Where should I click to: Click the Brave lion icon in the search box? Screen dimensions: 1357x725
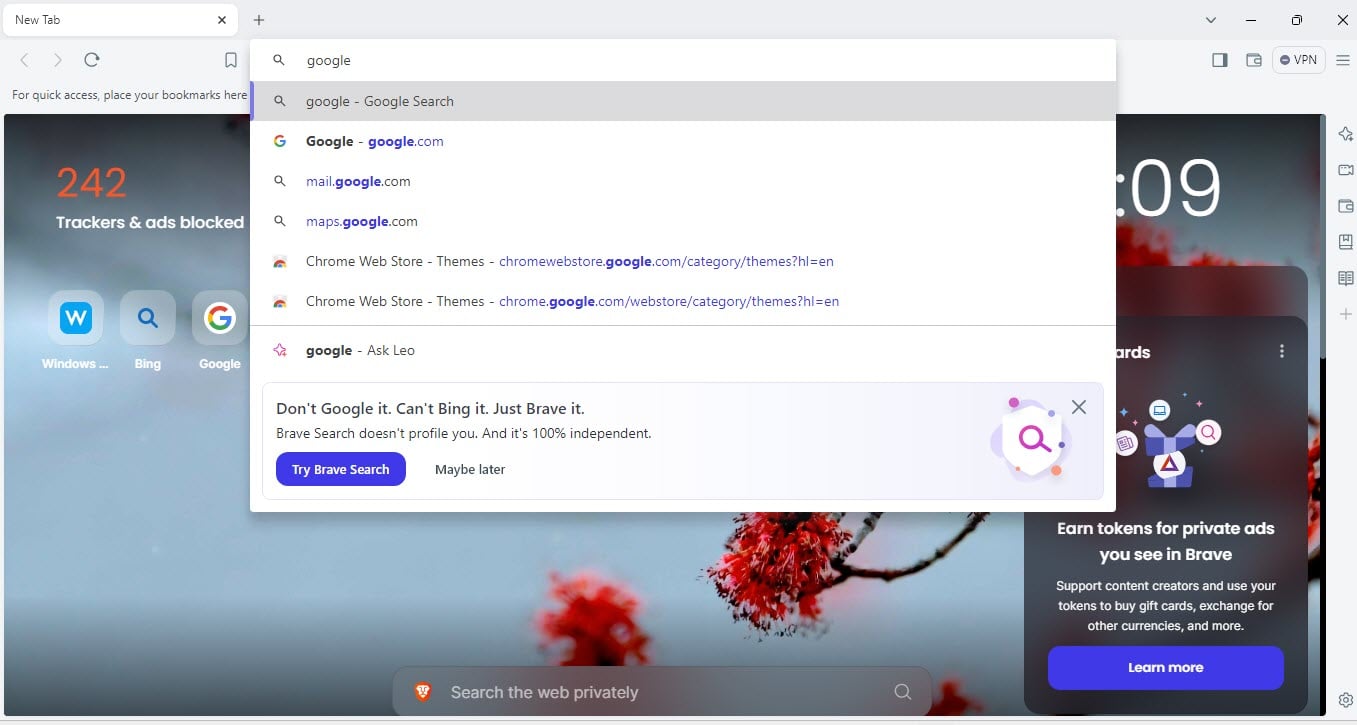[x=423, y=692]
